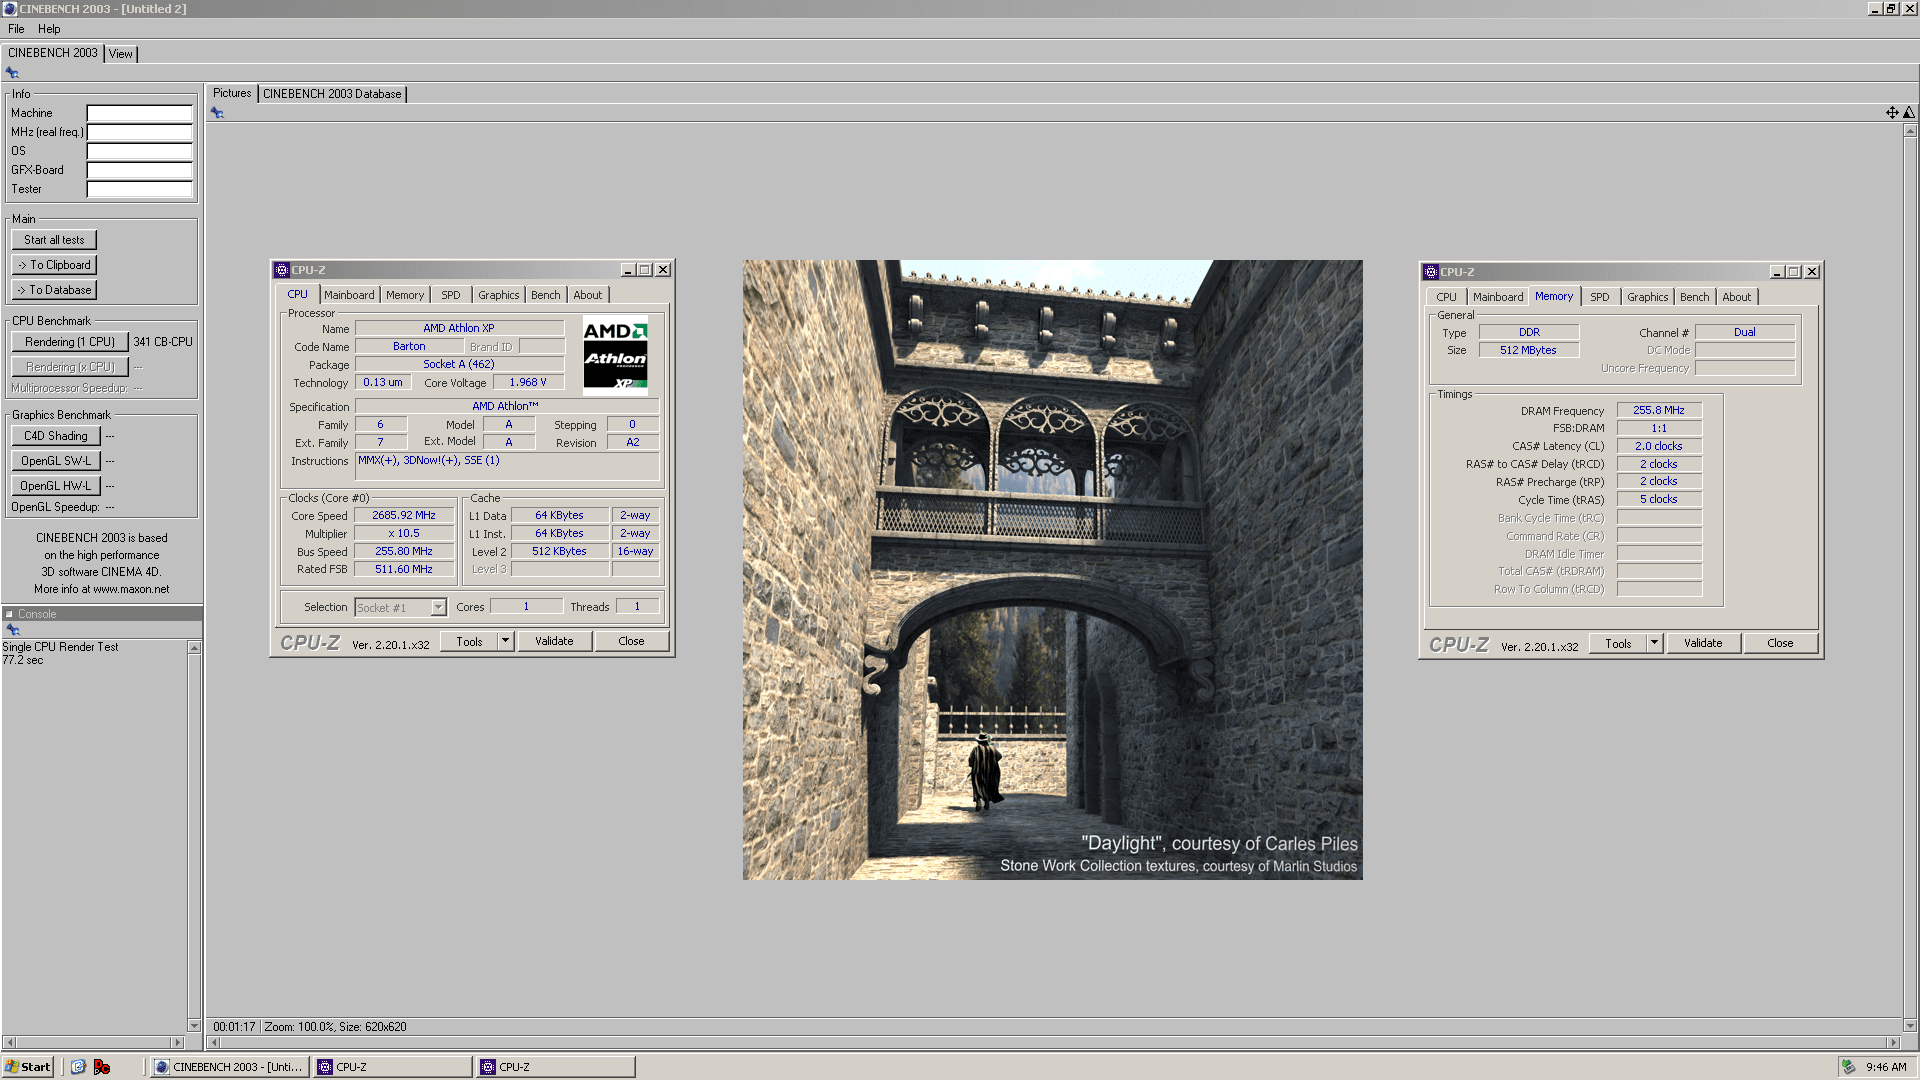
Task: Run the OpenGL HW-L benchmark
Action: (x=56, y=486)
